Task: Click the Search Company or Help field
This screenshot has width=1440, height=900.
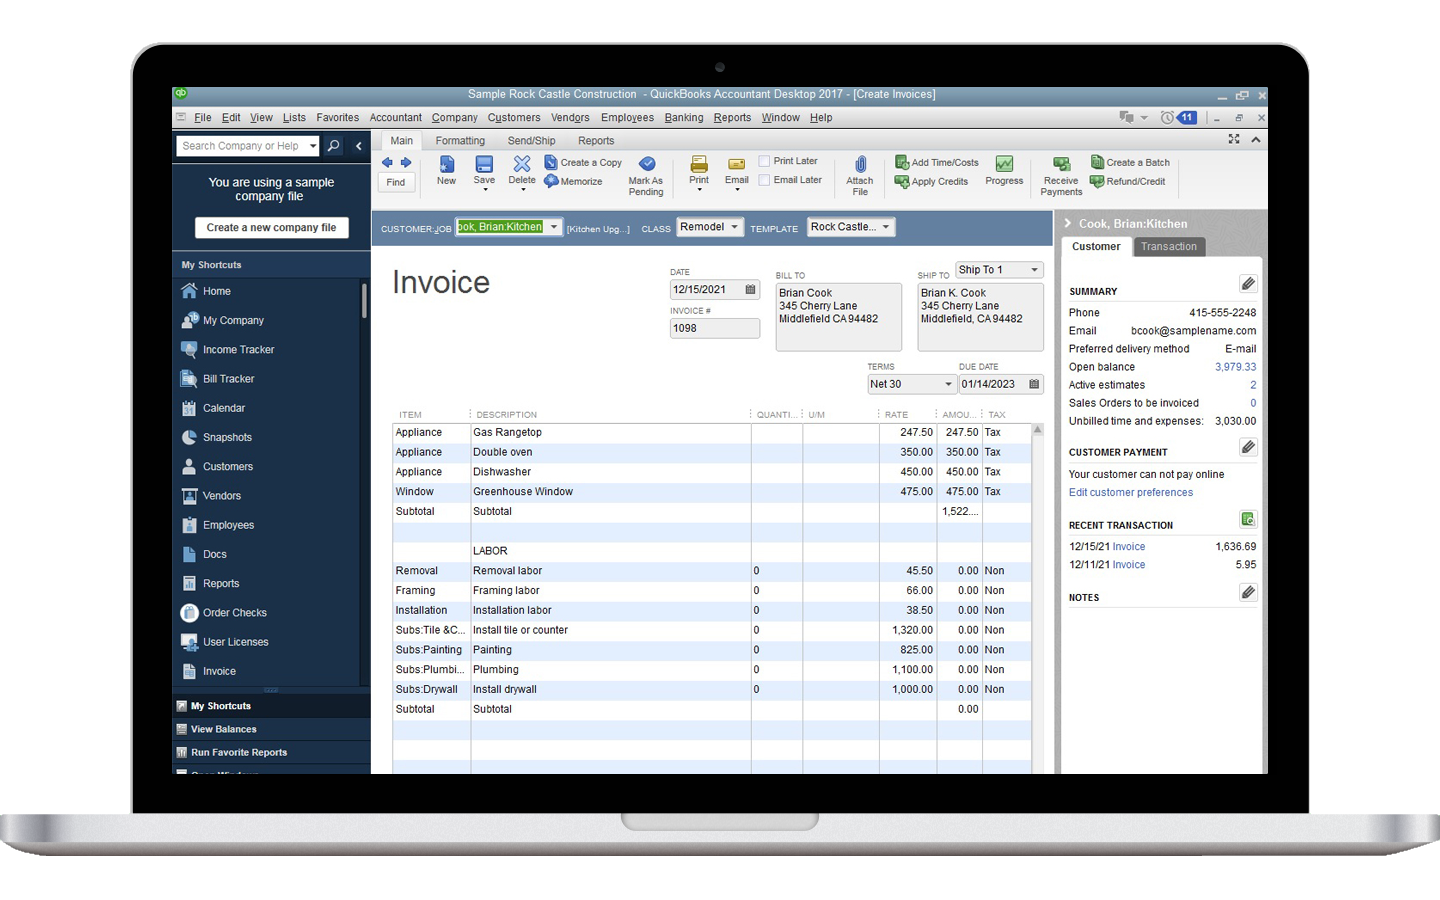Action: pyautogui.click(x=241, y=146)
